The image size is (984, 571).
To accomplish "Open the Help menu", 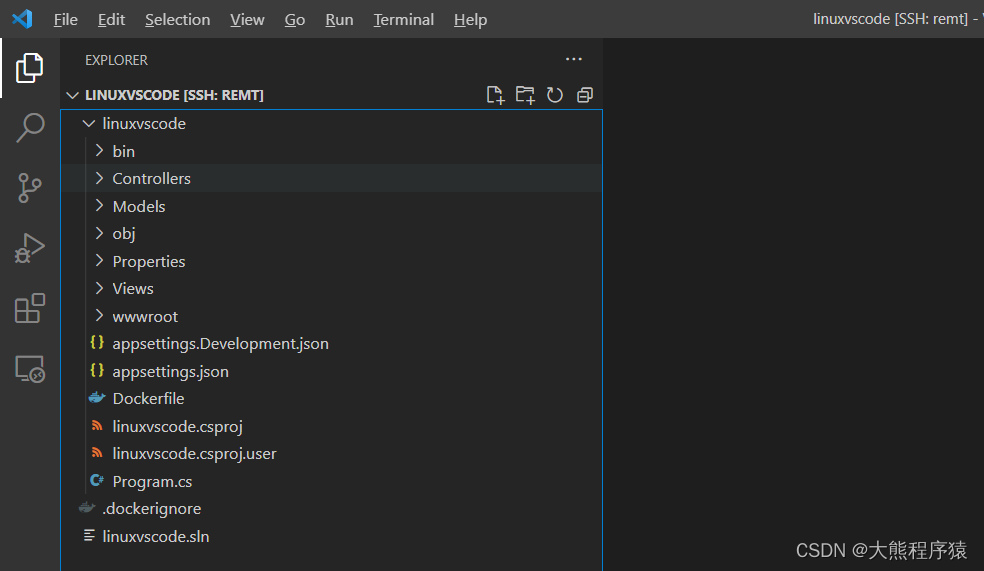I will (471, 19).
